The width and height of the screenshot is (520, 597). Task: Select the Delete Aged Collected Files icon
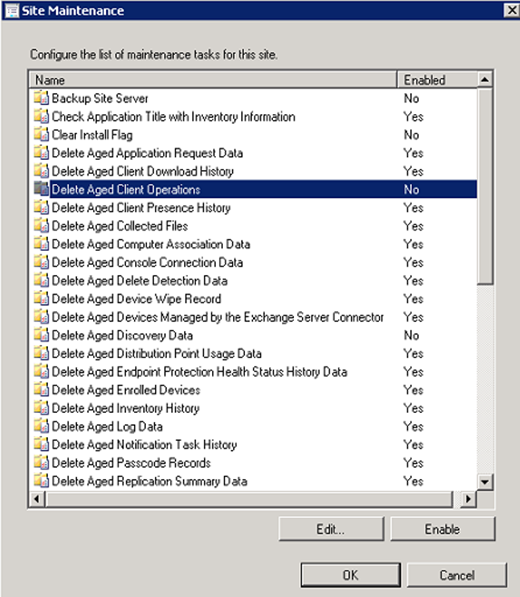click(x=41, y=225)
